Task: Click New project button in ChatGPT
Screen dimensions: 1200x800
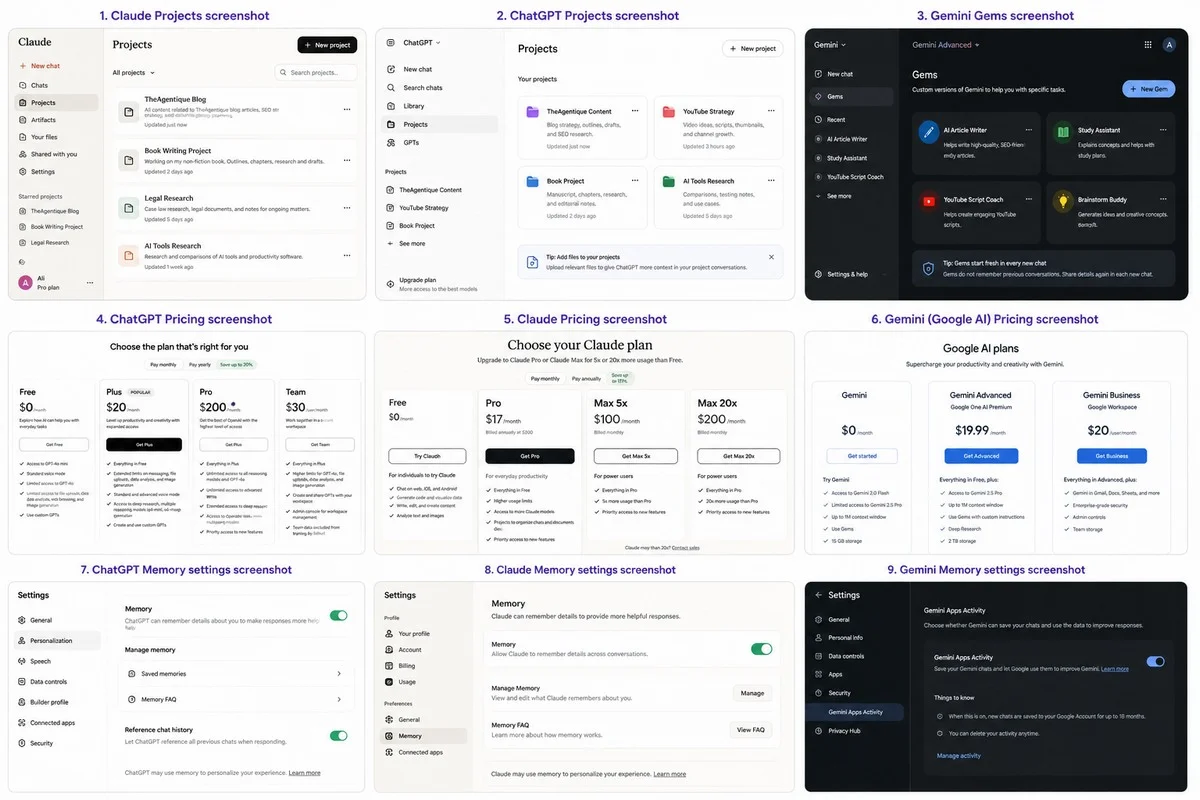Action: coord(753,48)
